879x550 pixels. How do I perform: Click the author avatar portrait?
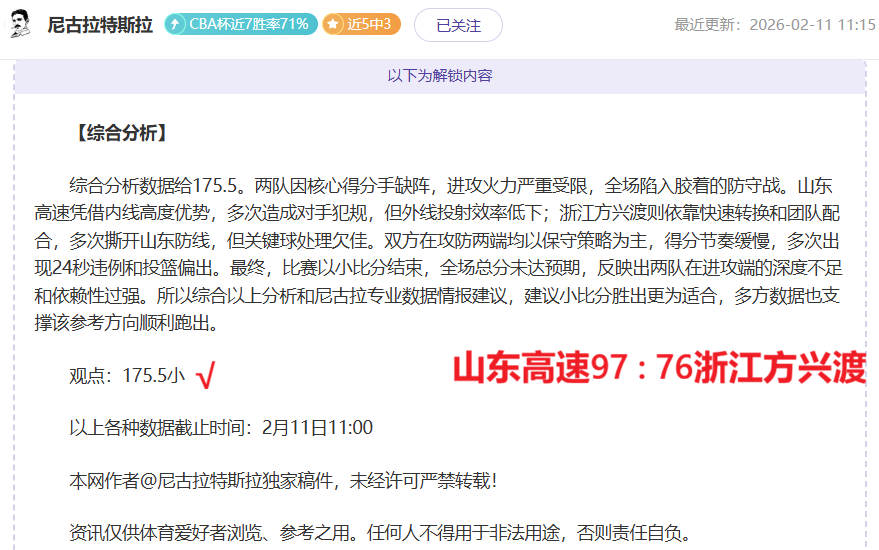coord(20,24)
